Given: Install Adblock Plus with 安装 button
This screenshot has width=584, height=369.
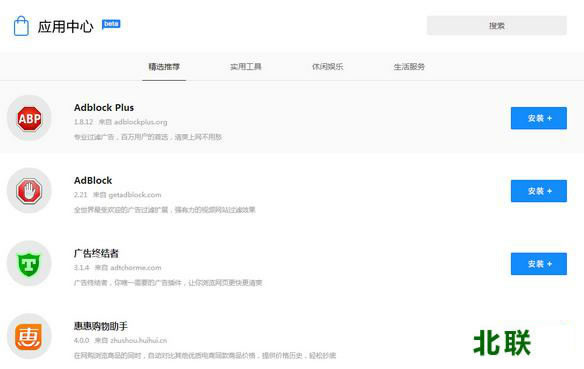Looking at the screenshot, I should pos(539,118).
